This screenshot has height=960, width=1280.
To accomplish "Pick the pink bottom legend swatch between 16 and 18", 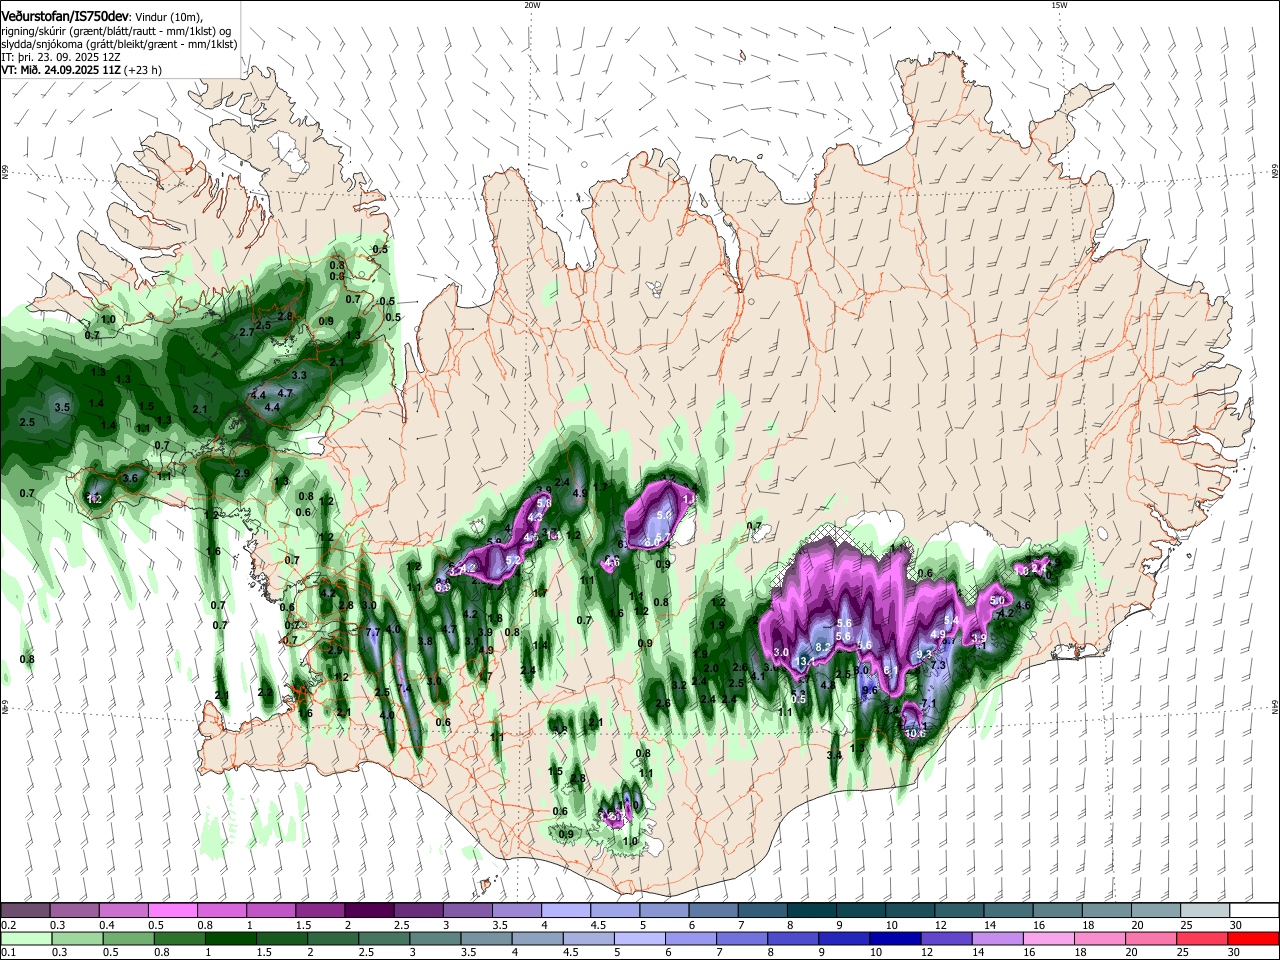I will pyautogui.click(x=1049, y=938).
